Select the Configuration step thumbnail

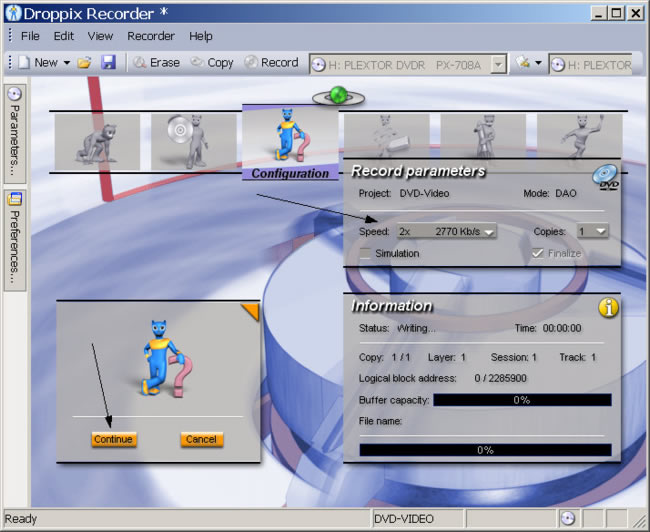[290, 142]
